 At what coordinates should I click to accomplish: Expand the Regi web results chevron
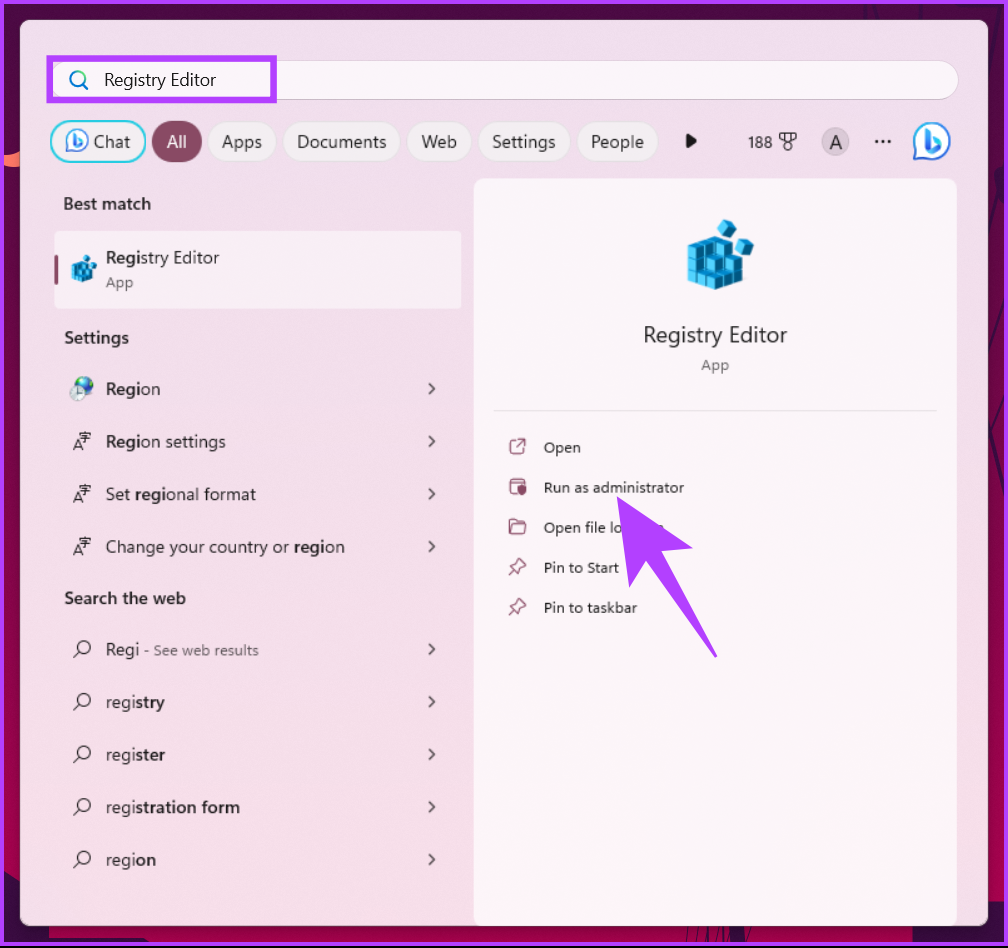click(431, 650)
